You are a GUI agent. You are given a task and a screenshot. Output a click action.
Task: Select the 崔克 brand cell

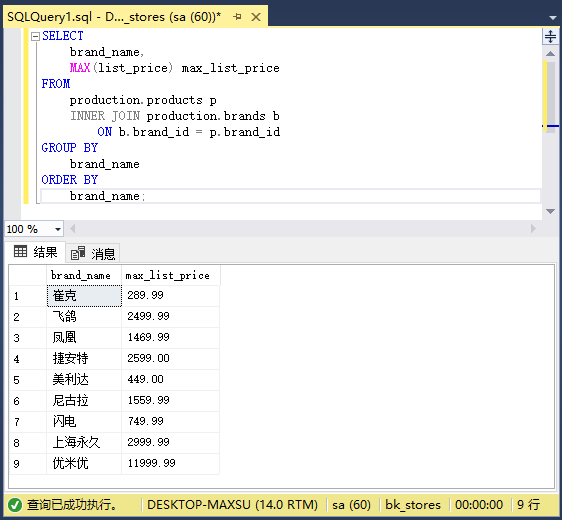(84, 296)
